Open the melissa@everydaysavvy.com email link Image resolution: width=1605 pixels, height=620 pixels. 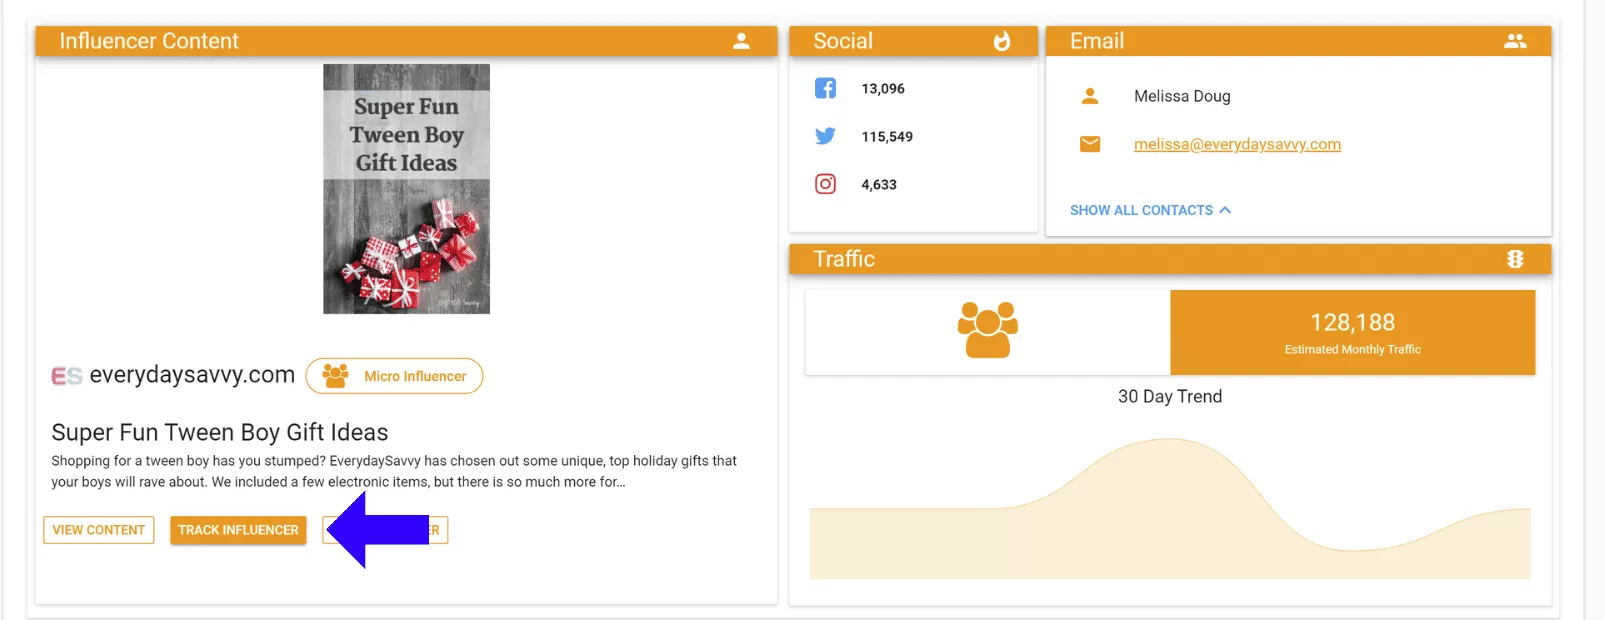[x=1237, y=144]
